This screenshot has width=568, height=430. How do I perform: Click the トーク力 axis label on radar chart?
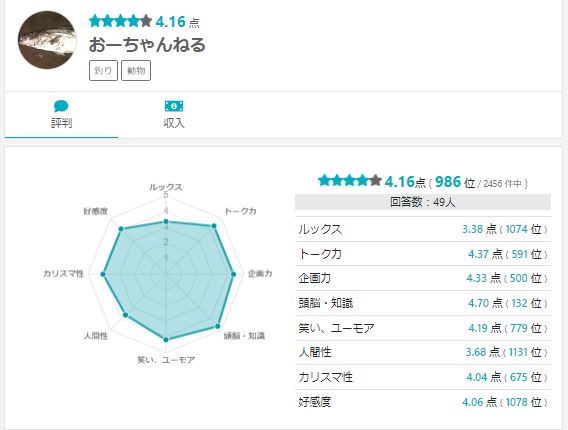(x=240, y=211)
